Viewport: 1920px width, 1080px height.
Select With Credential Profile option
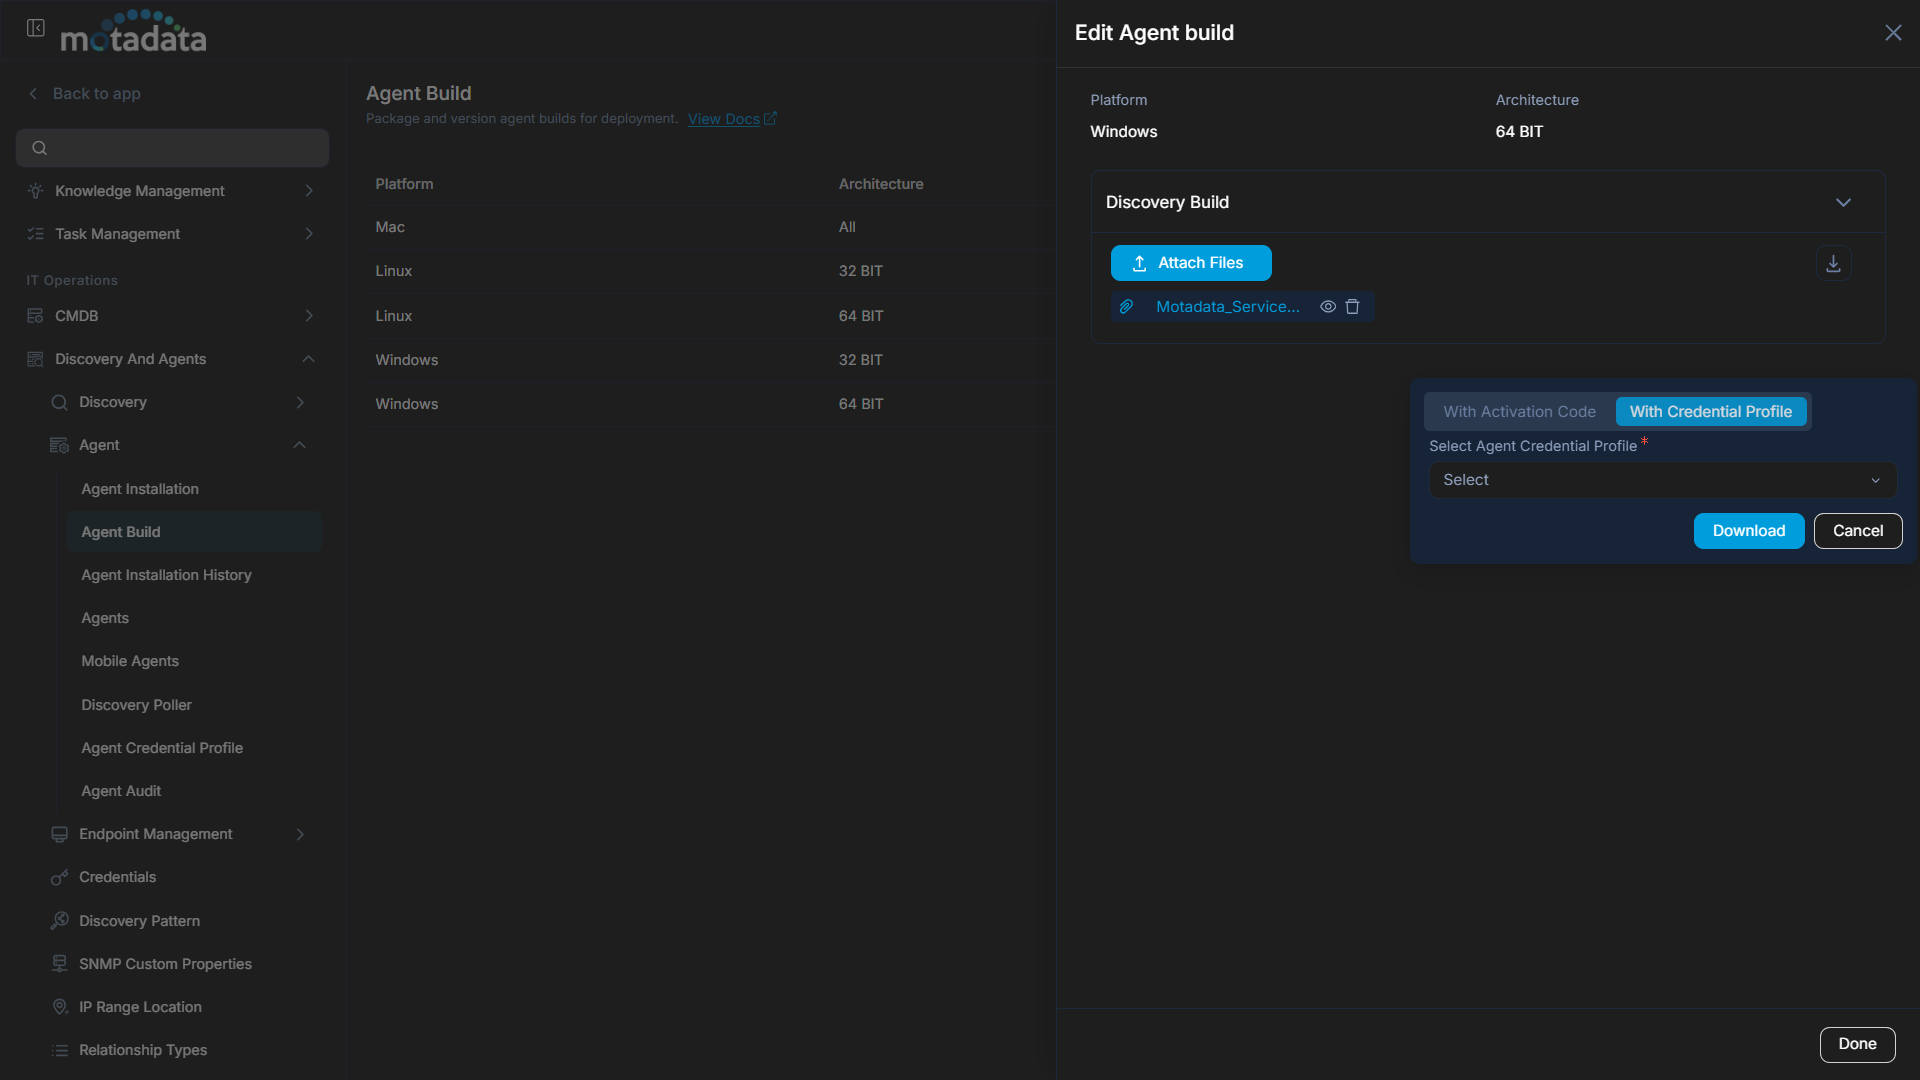coord(1711,412)
